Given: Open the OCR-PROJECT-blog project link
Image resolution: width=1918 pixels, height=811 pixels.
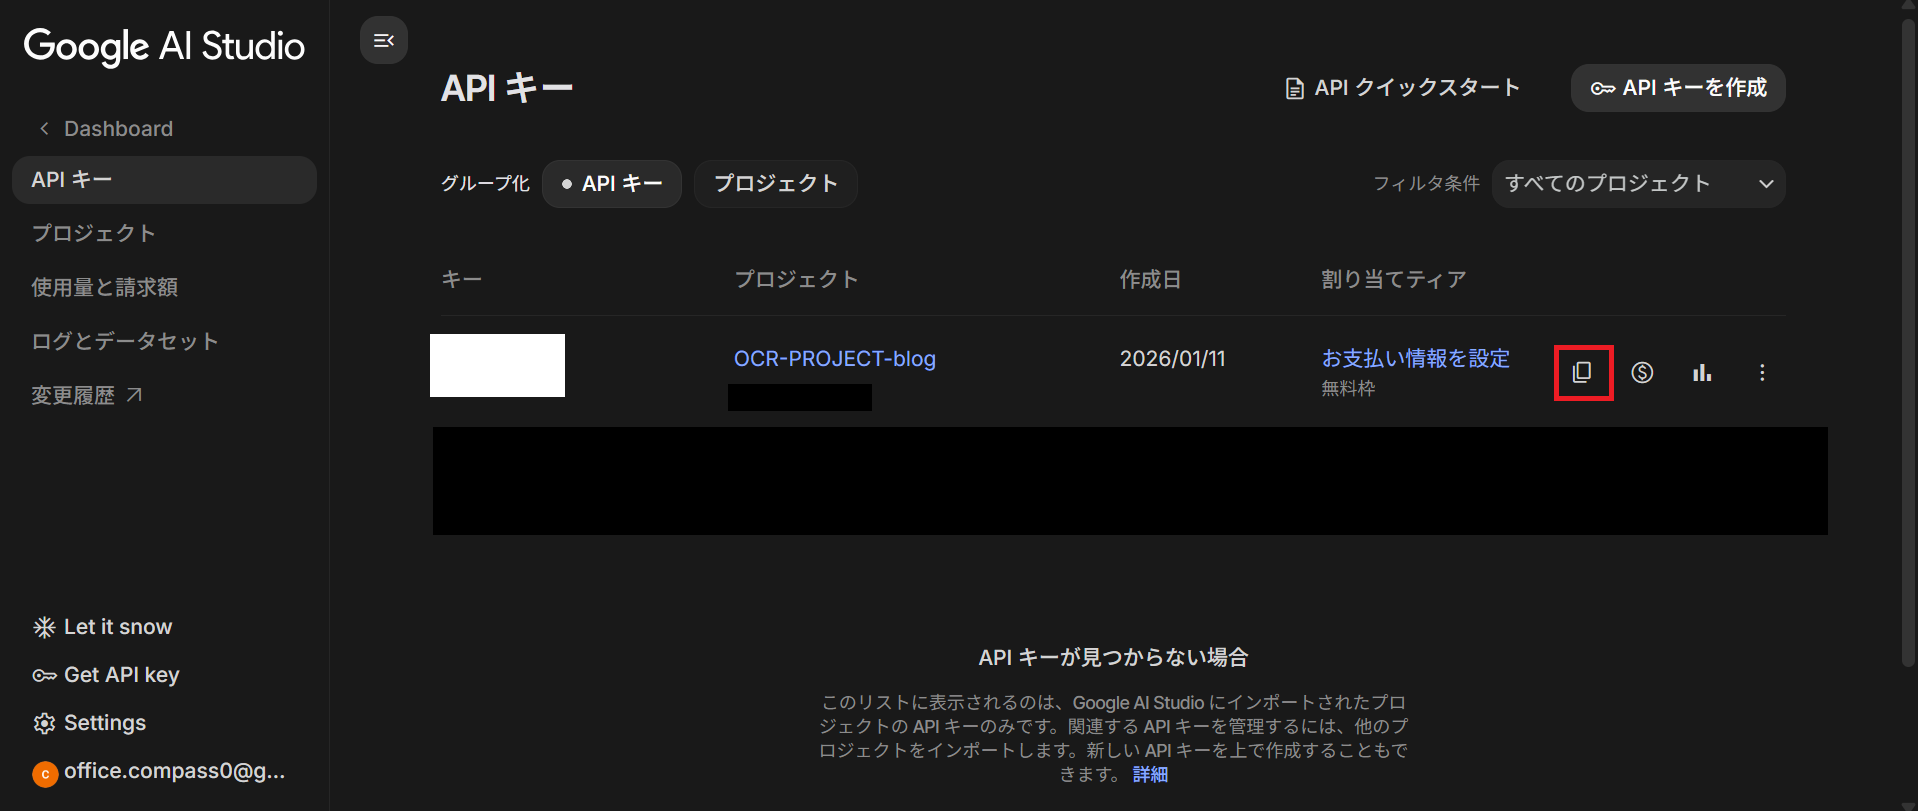Looking at the screenshot, I should (835, 359).
